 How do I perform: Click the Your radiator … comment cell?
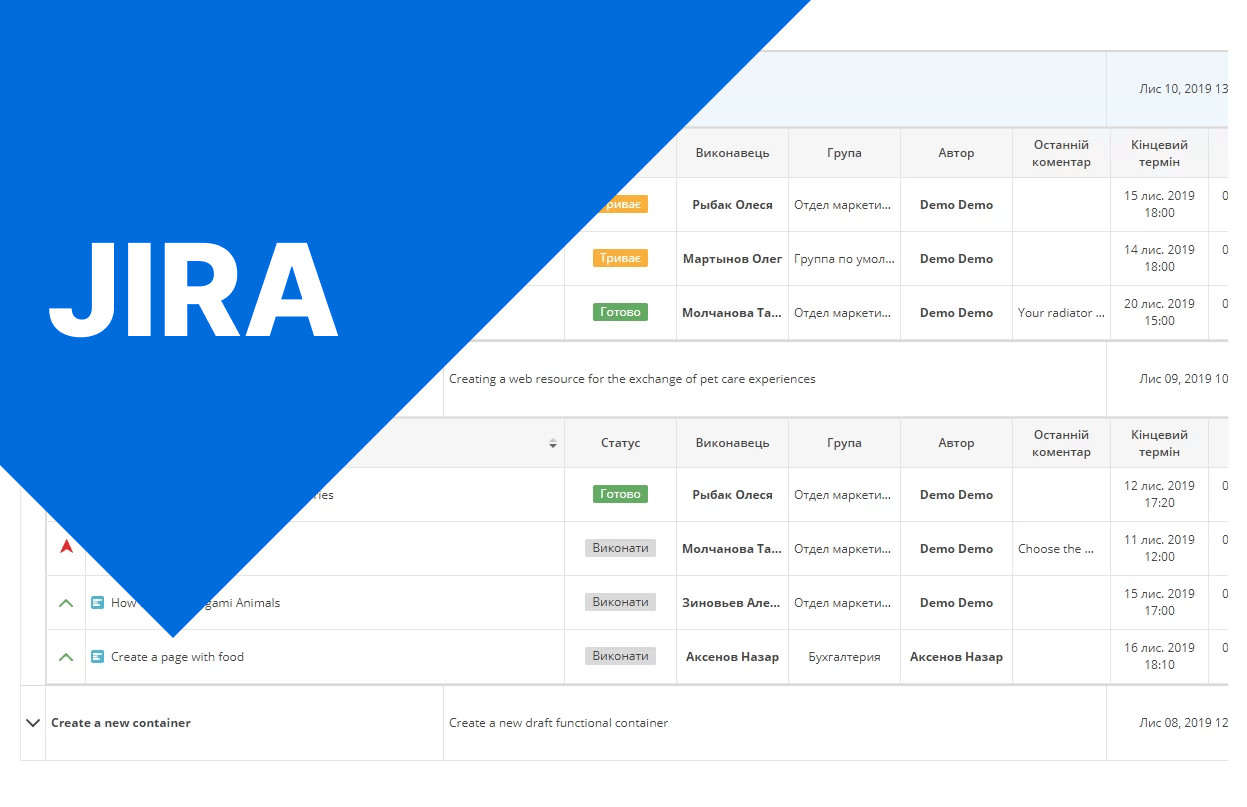pos(1061,313)
